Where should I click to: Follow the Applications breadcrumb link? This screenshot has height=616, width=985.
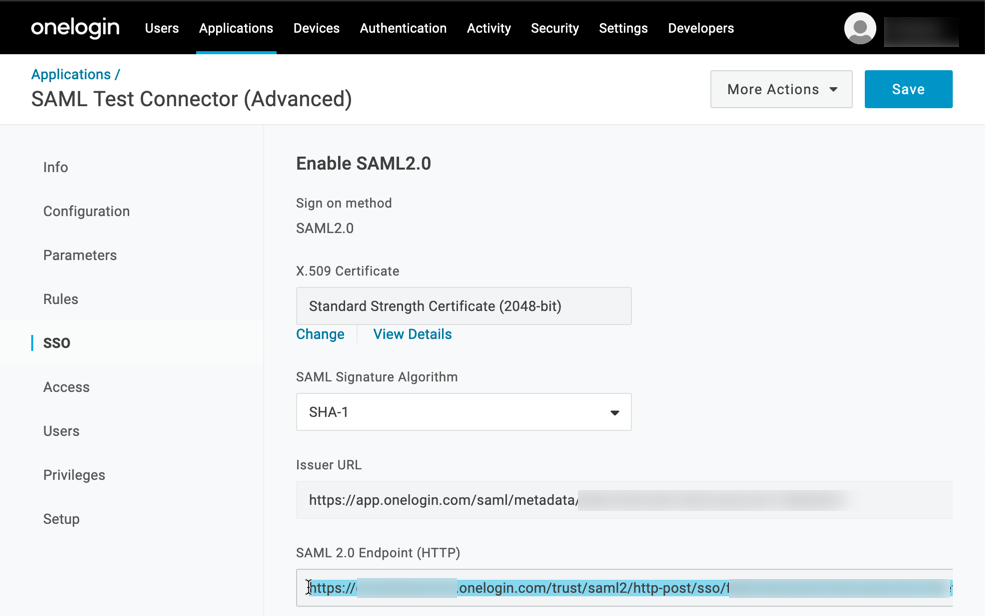[x=71, y=74]
